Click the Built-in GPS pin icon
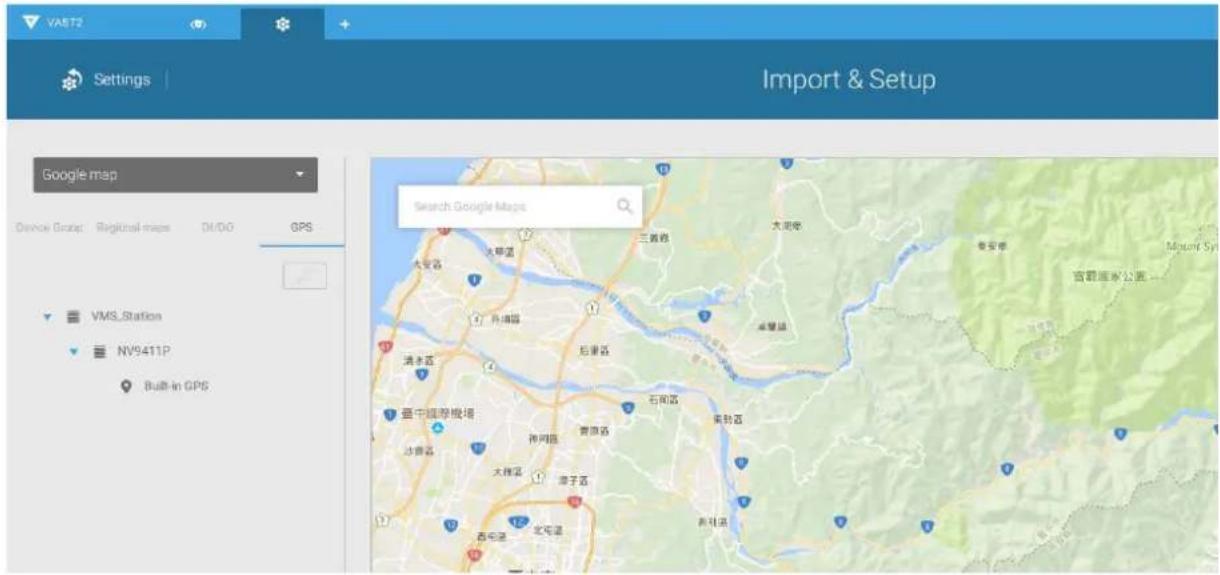 (x=126, y=386)
